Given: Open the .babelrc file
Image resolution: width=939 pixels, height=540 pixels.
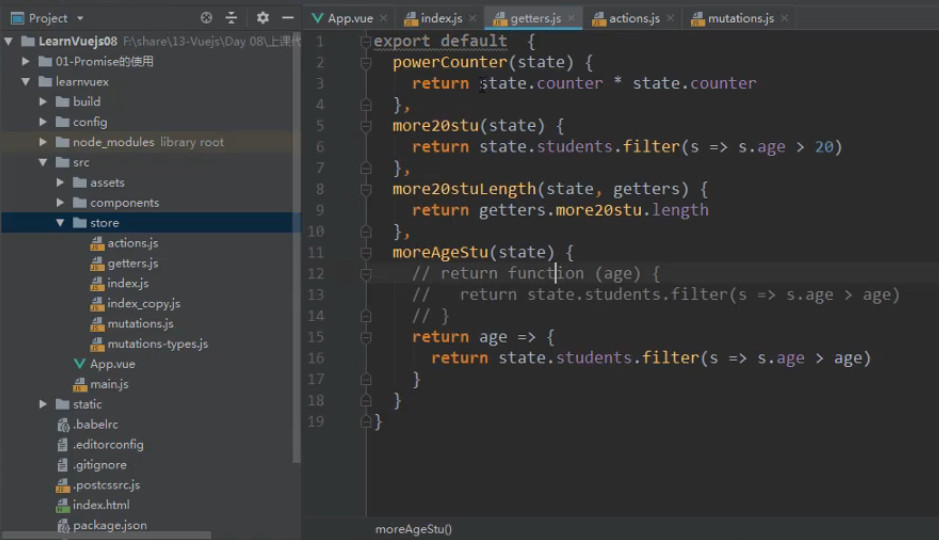Looking at the screenshot, I should [95, 424].
